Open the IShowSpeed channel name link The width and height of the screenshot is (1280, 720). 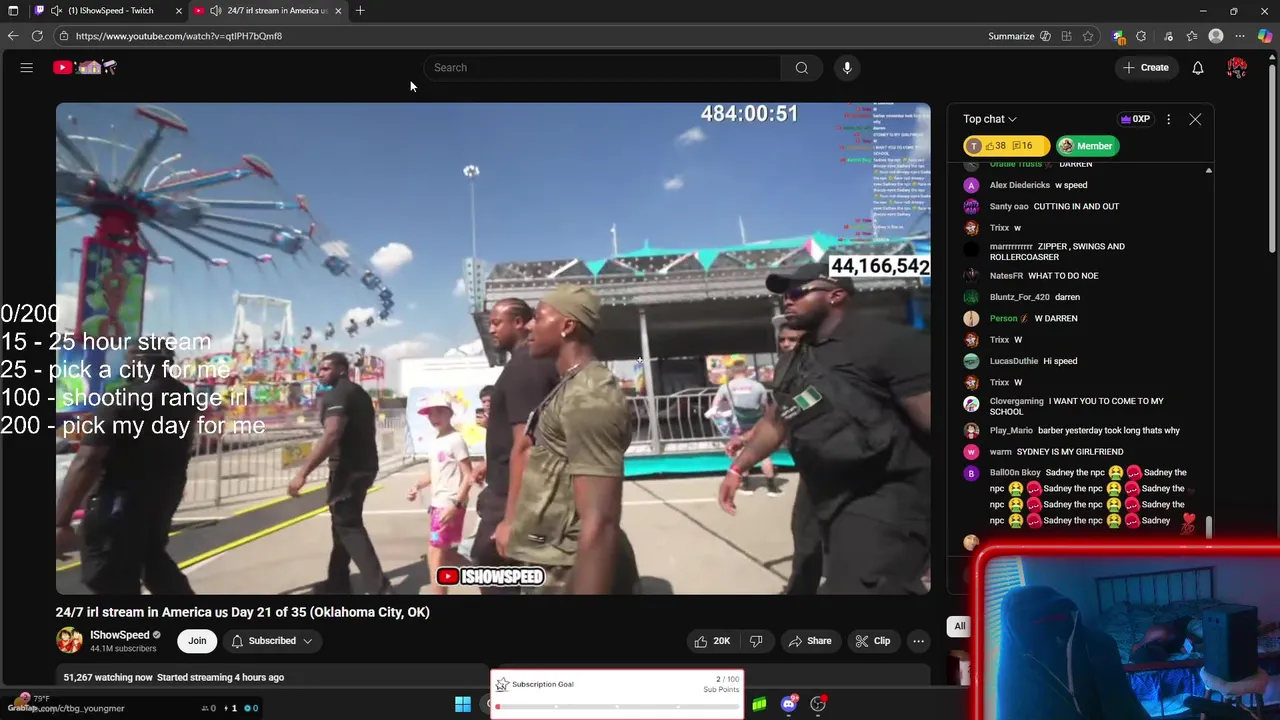click(x=120, y=635)
